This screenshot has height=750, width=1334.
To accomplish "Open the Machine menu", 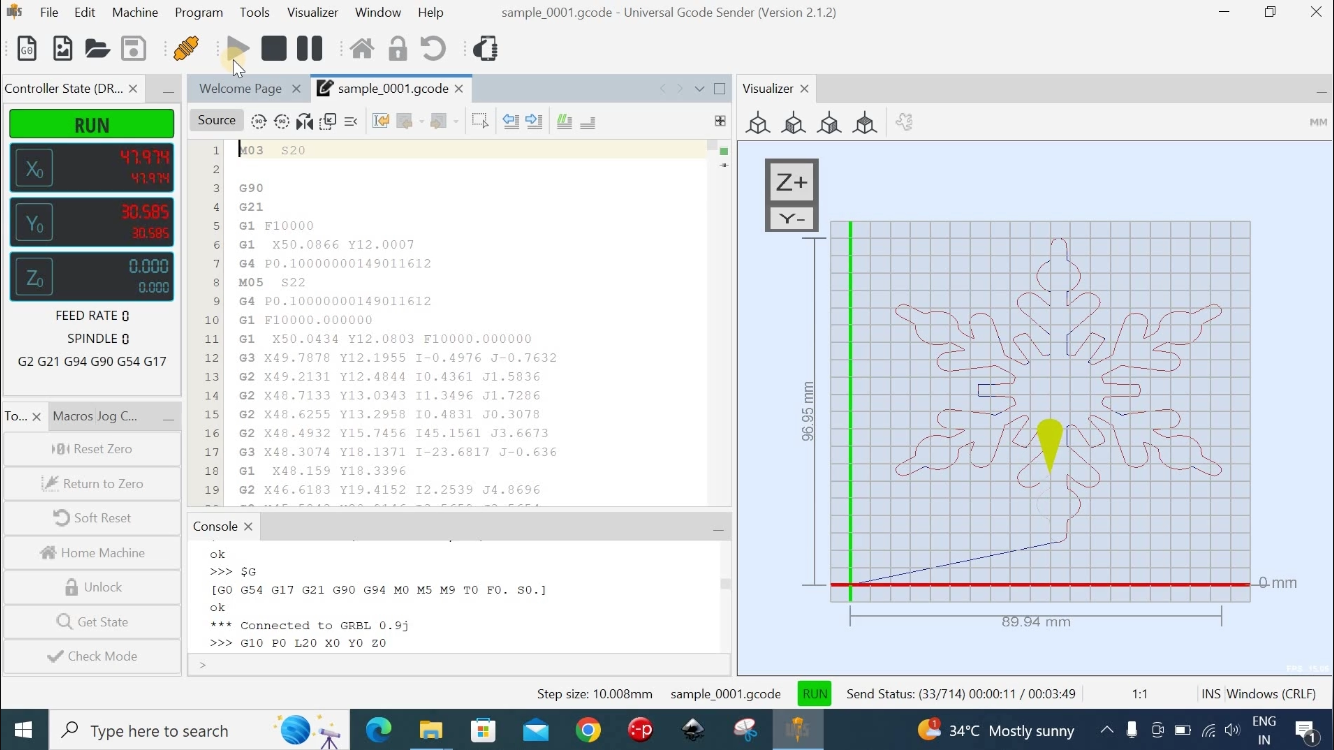I will tap(135, 12).
